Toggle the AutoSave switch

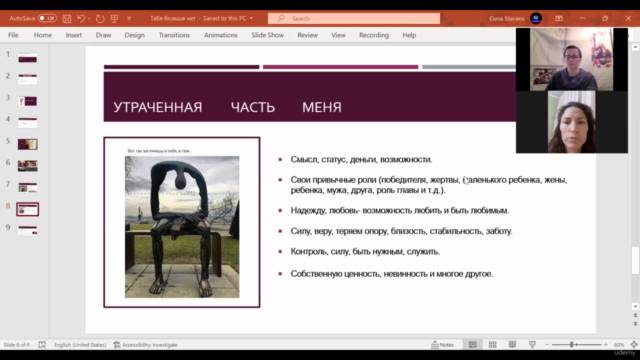[47, 18]
